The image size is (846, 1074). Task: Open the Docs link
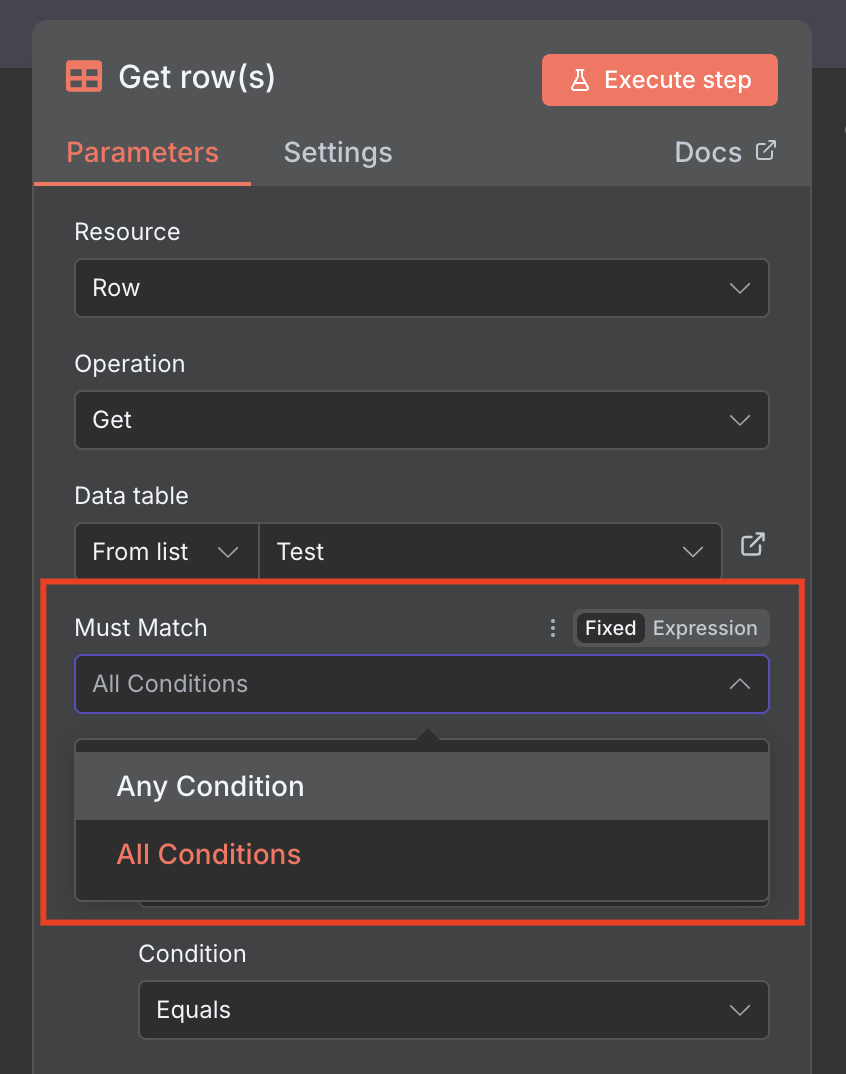[708, 153]
